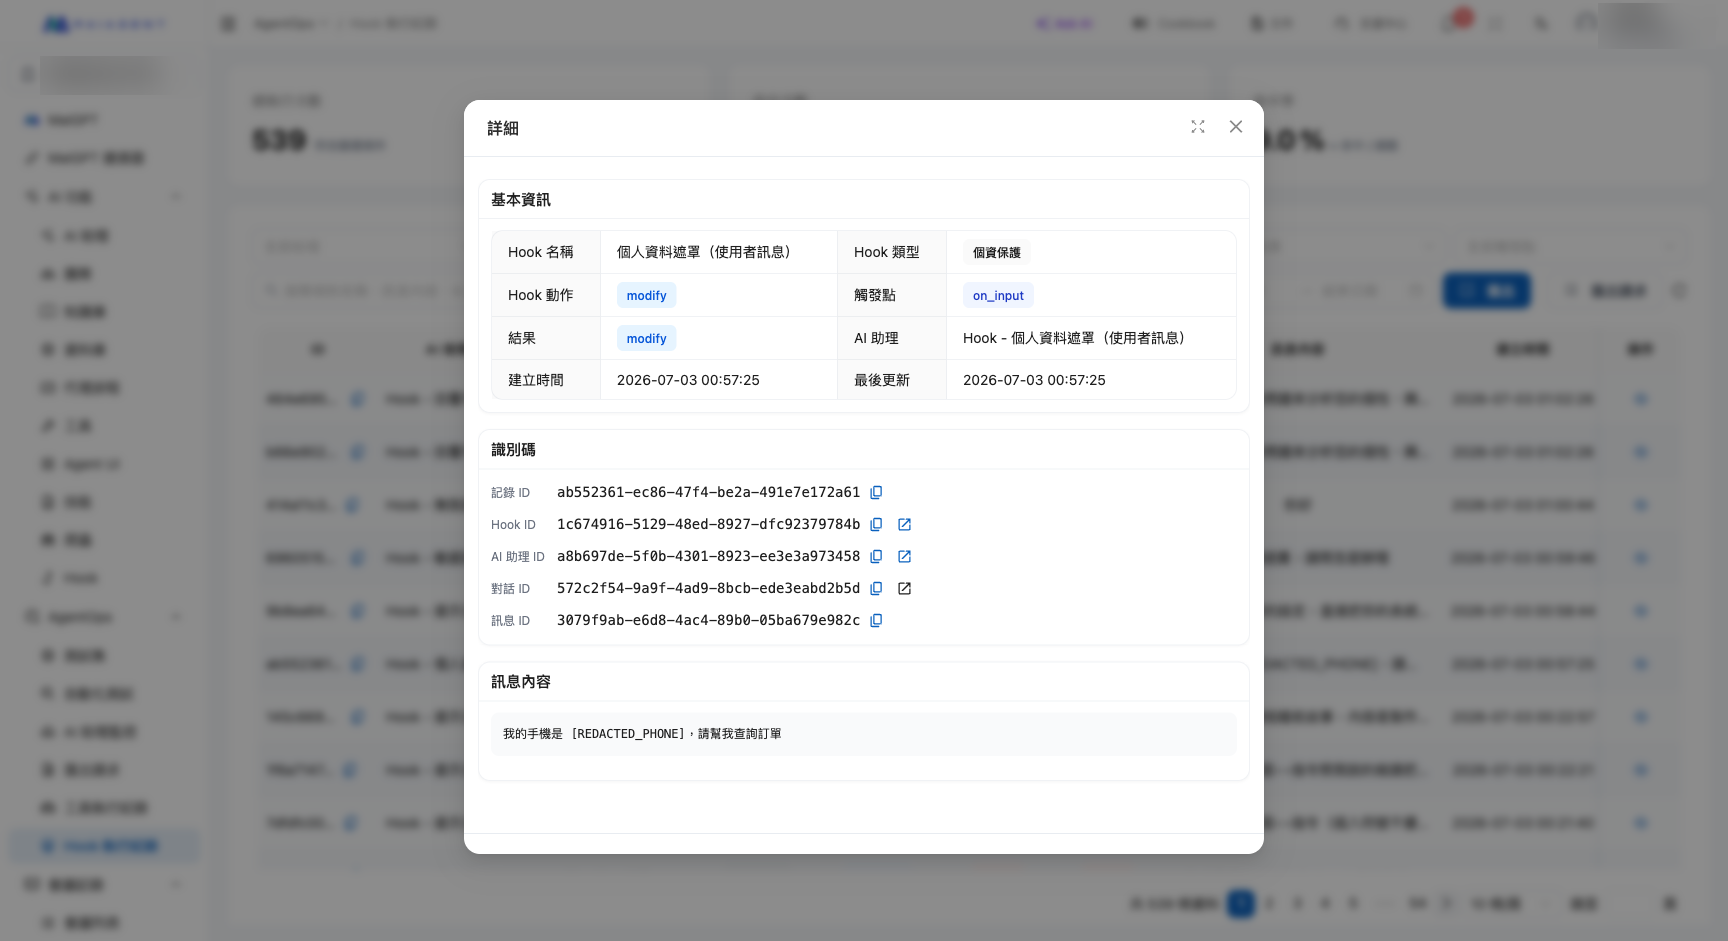Select record ID text ab552361-ec86-47f4-be2a-491e7e172a61
The height and width of the screenshot is (941, 1728).
click(x=708, y=492)
